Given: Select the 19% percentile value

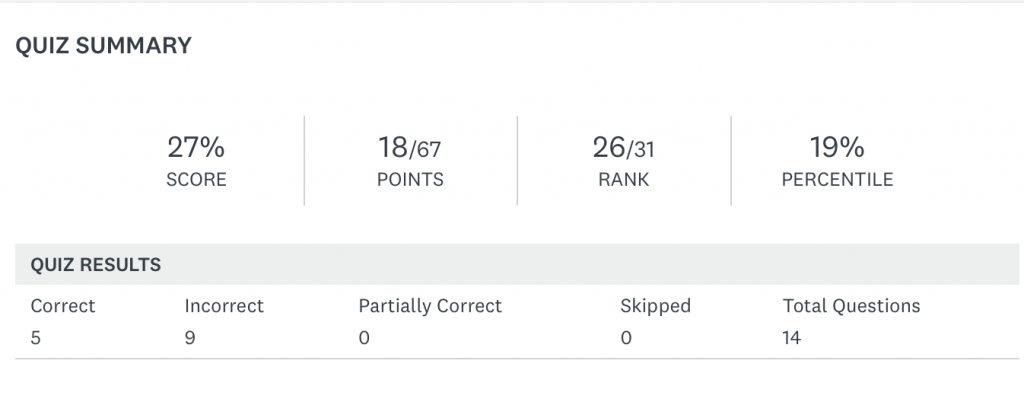Looking at the screenshot, I should [x=837, y=148].
